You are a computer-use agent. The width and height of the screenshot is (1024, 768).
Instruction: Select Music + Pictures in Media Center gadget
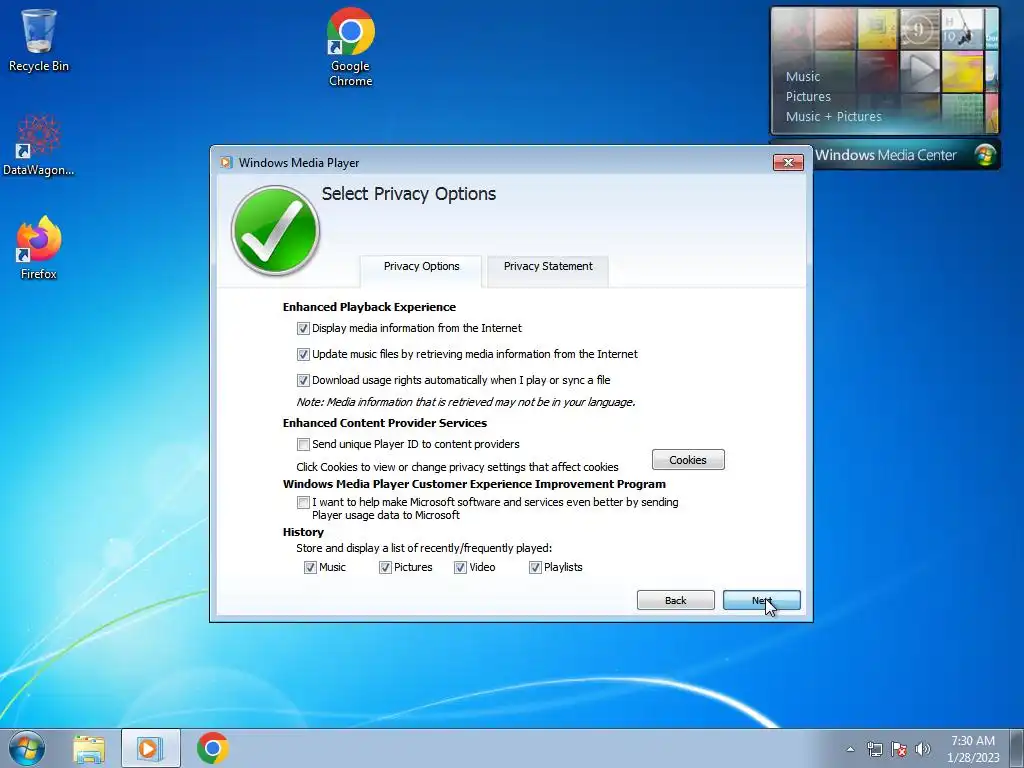click(x=833, y=116)
